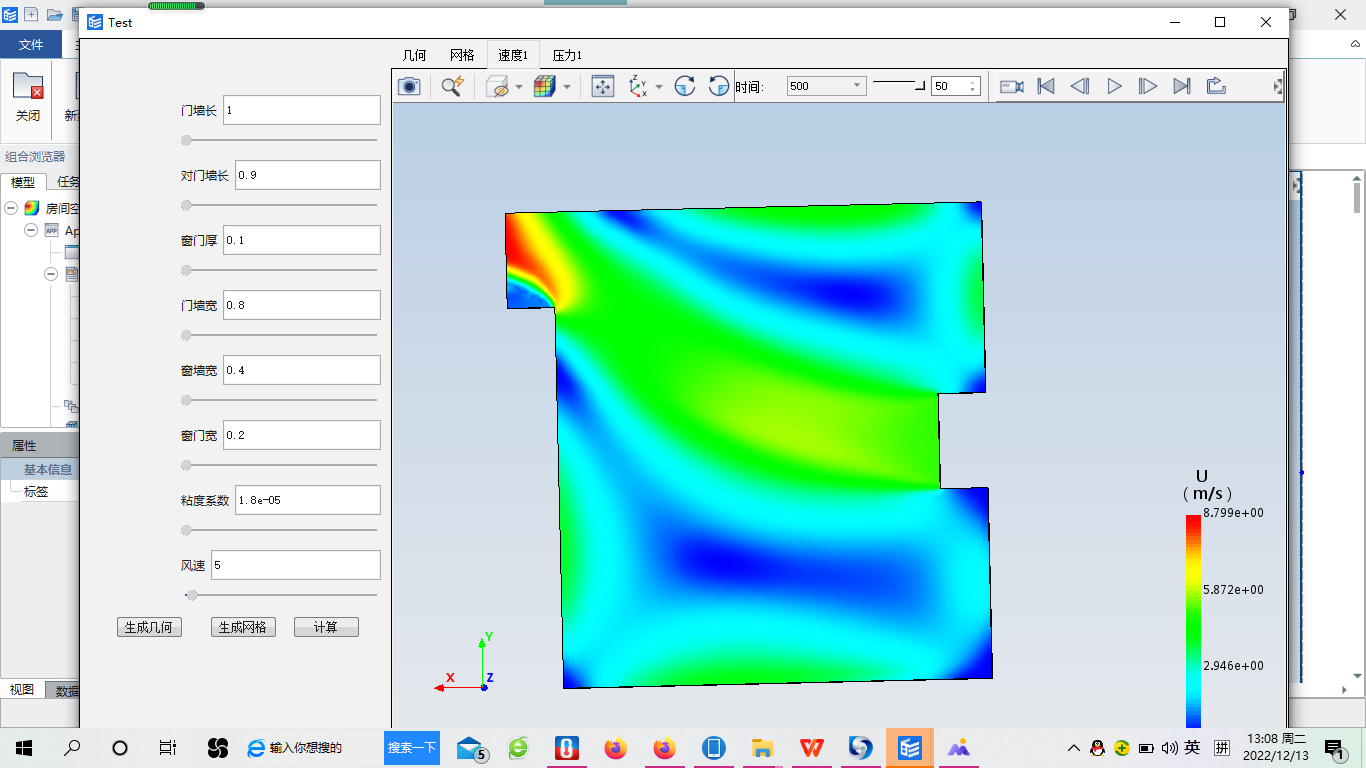The height and width of the screenshot is (768, 1366).
Task: Click the export animation icon
Action: pyautogui.click(x=1216, y=86)
